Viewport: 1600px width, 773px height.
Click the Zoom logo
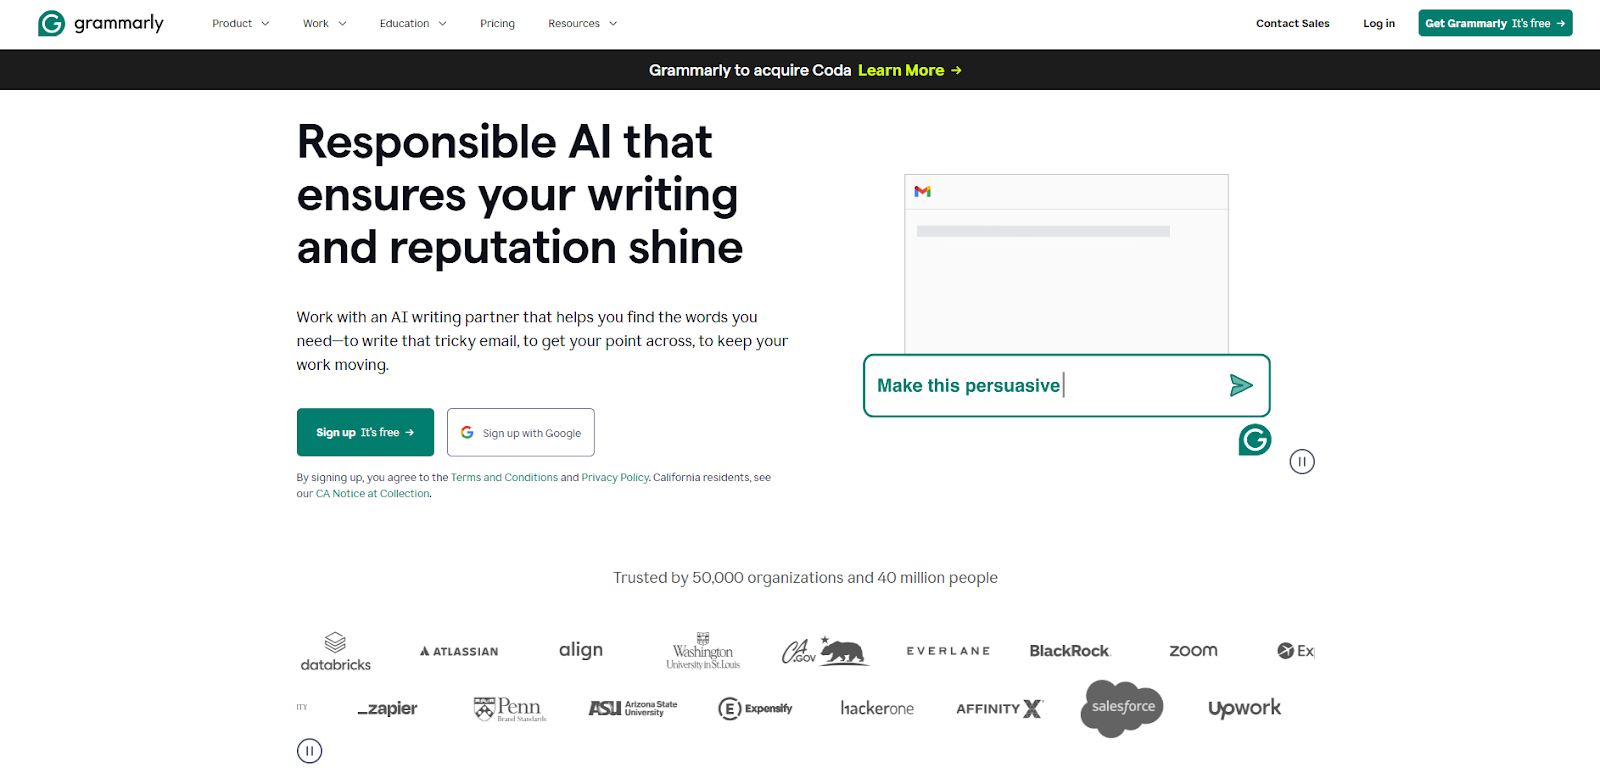coord(1193,651)
